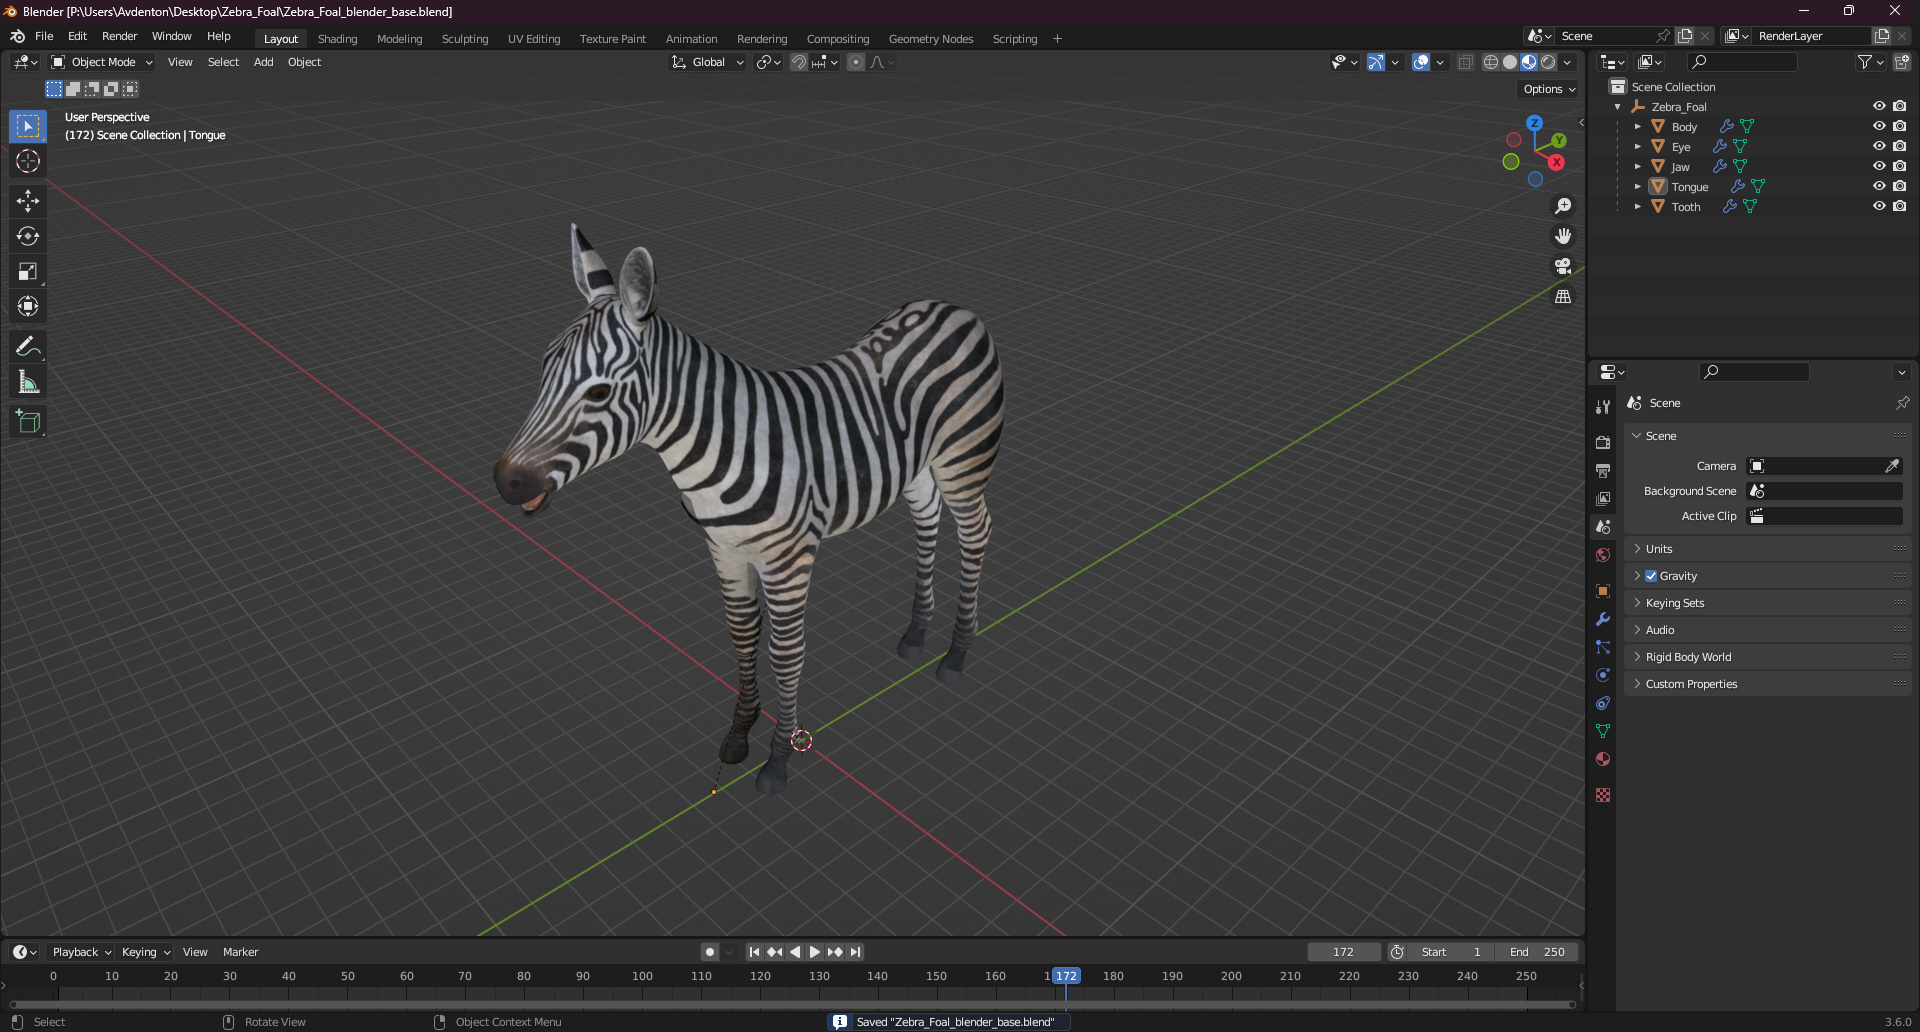Open the Modifiers properties tab
This screenshot has width=1920, height=1032.
1603,619
